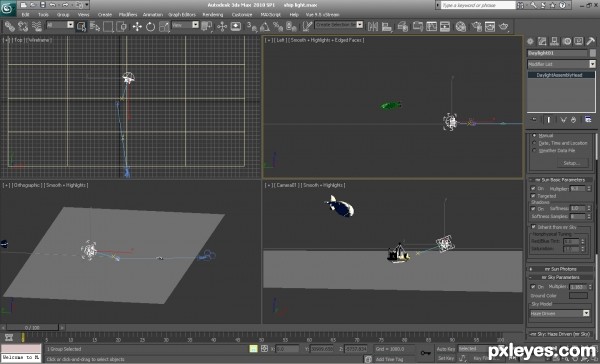This screenshot has width=600, height=364.
Task: Click the time slider 0/100 handle
Action: coord(32,328)
